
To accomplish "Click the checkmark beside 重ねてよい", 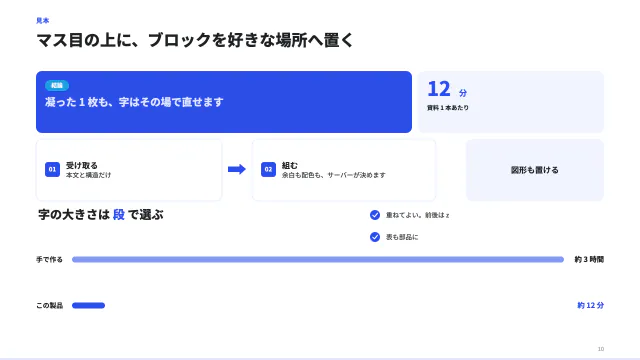I will [x=375, y=215].
